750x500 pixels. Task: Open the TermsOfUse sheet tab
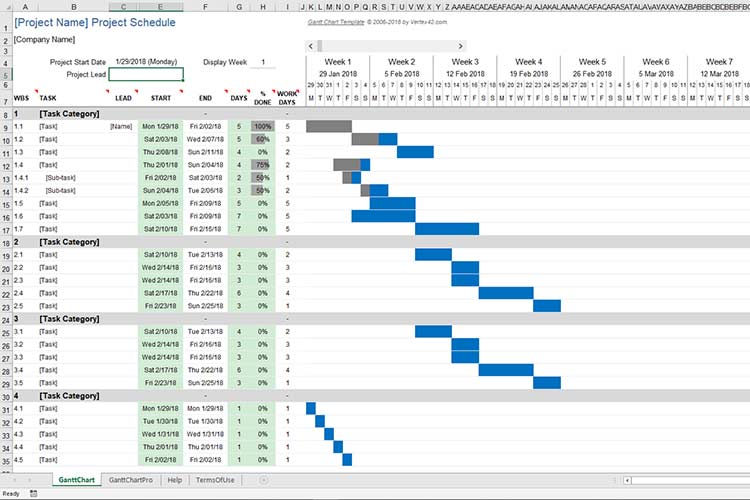tap(217, 481)
